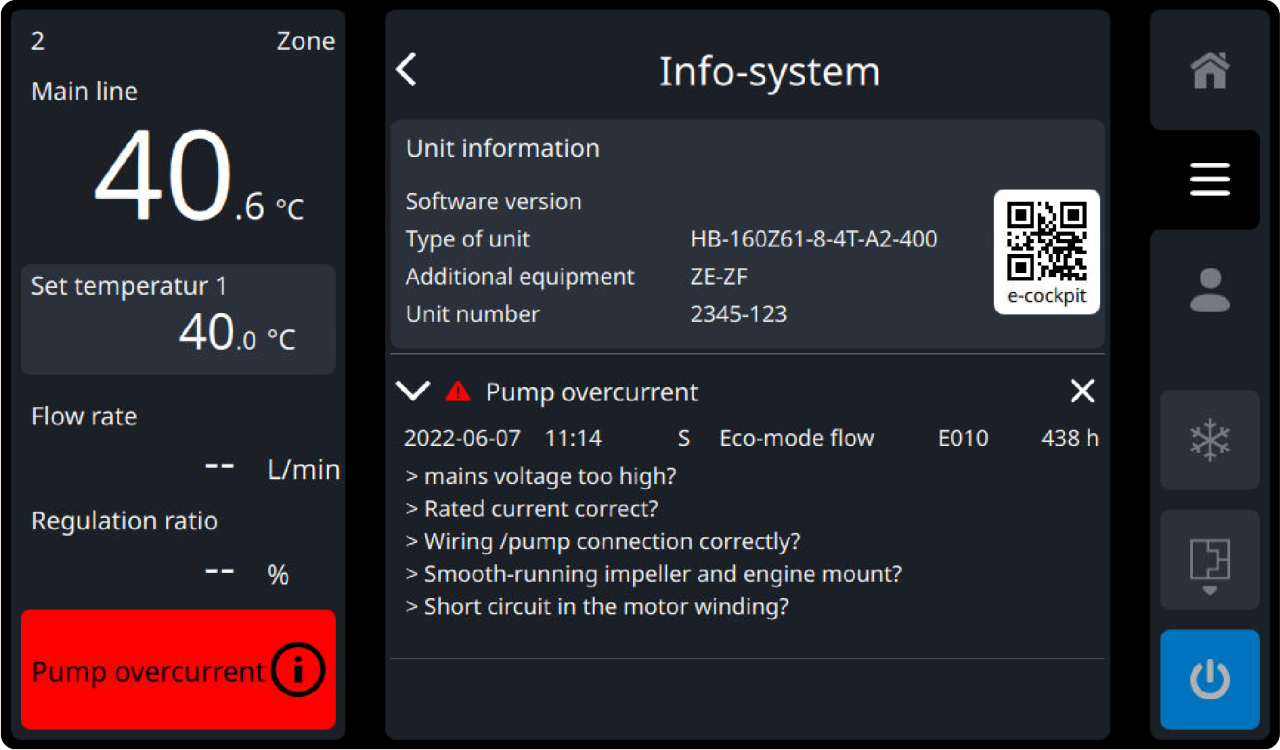
Task: Select the E010 error code
Action: click(x=962, y=438)
